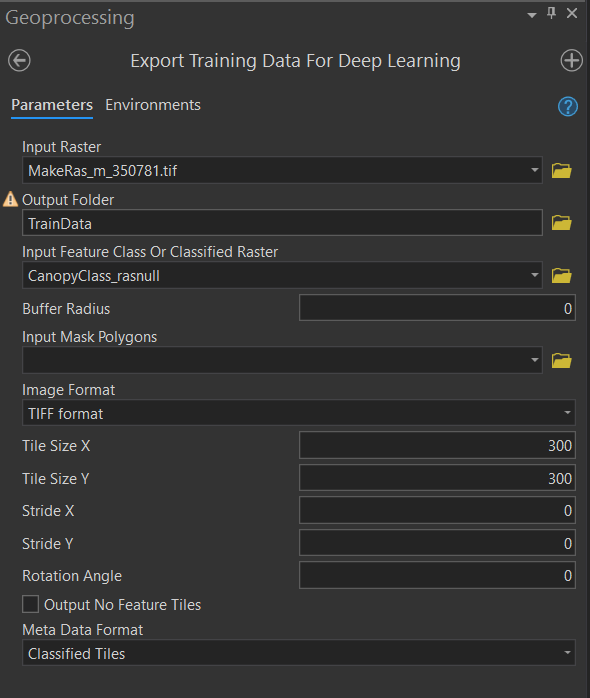The image size is (590, 698).
Task: Pin the Geoprocessing pane with auto-hide pin
Action: coord(551,13)
